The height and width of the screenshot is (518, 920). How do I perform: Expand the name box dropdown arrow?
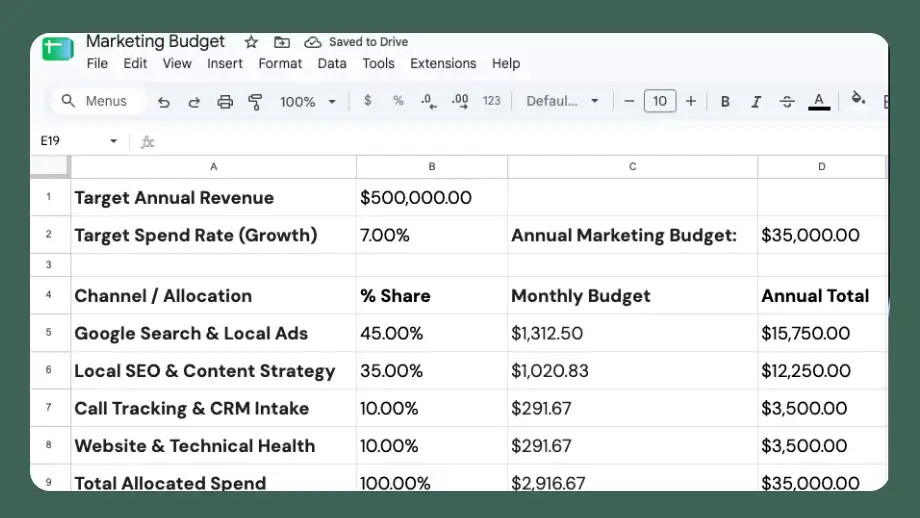(114, 141)
